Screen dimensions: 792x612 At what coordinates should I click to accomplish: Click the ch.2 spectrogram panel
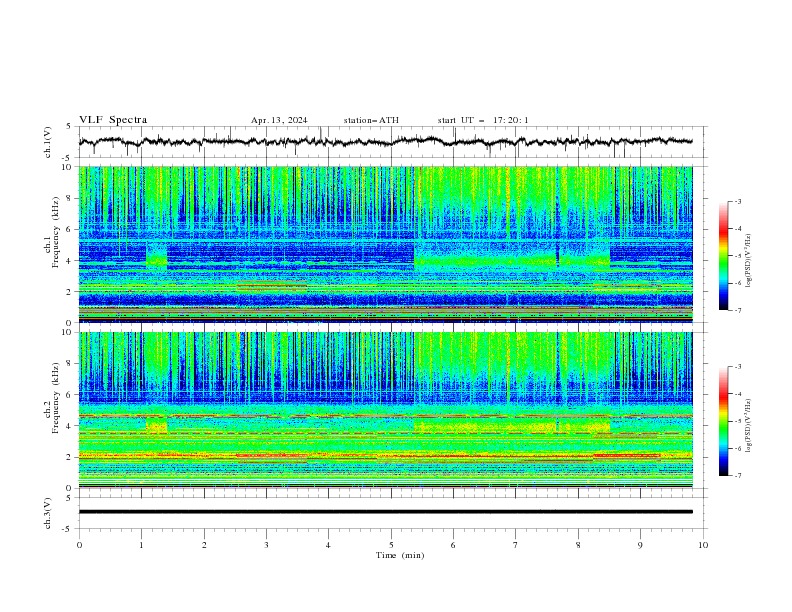click(x=385, y=410)
